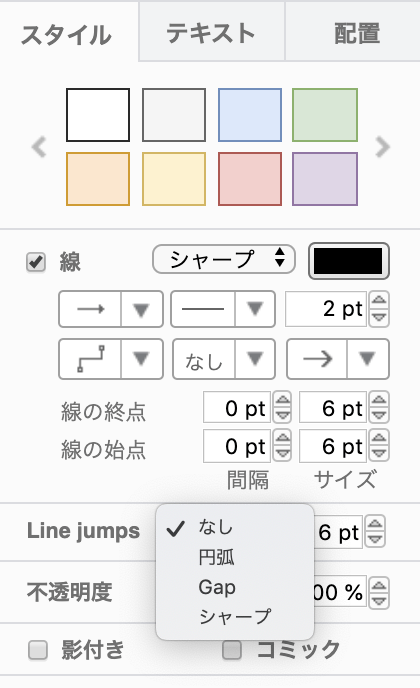The width and height of the screenshot is (420, 688).
Task: Open the black line color picker
Action: pos(349,261)
